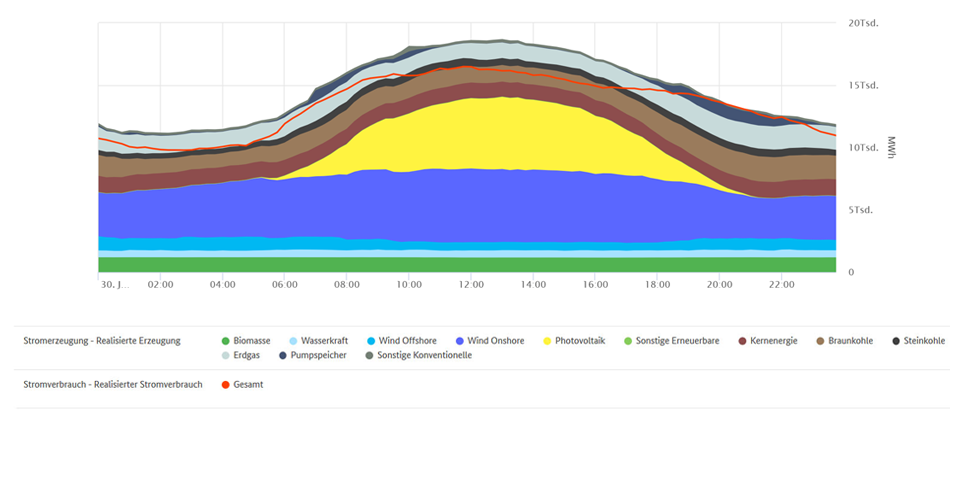Click the 12:00 label on time axis

tap(471, 285)
